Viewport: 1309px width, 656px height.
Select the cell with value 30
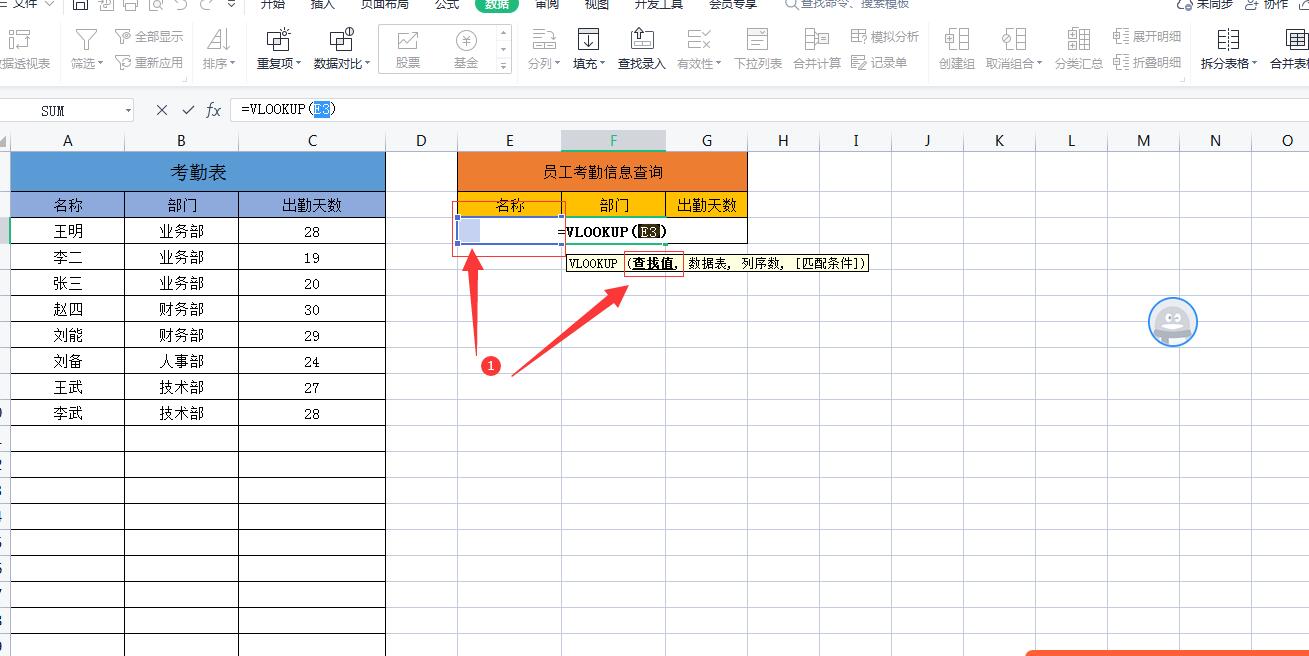tap(312, 309)
